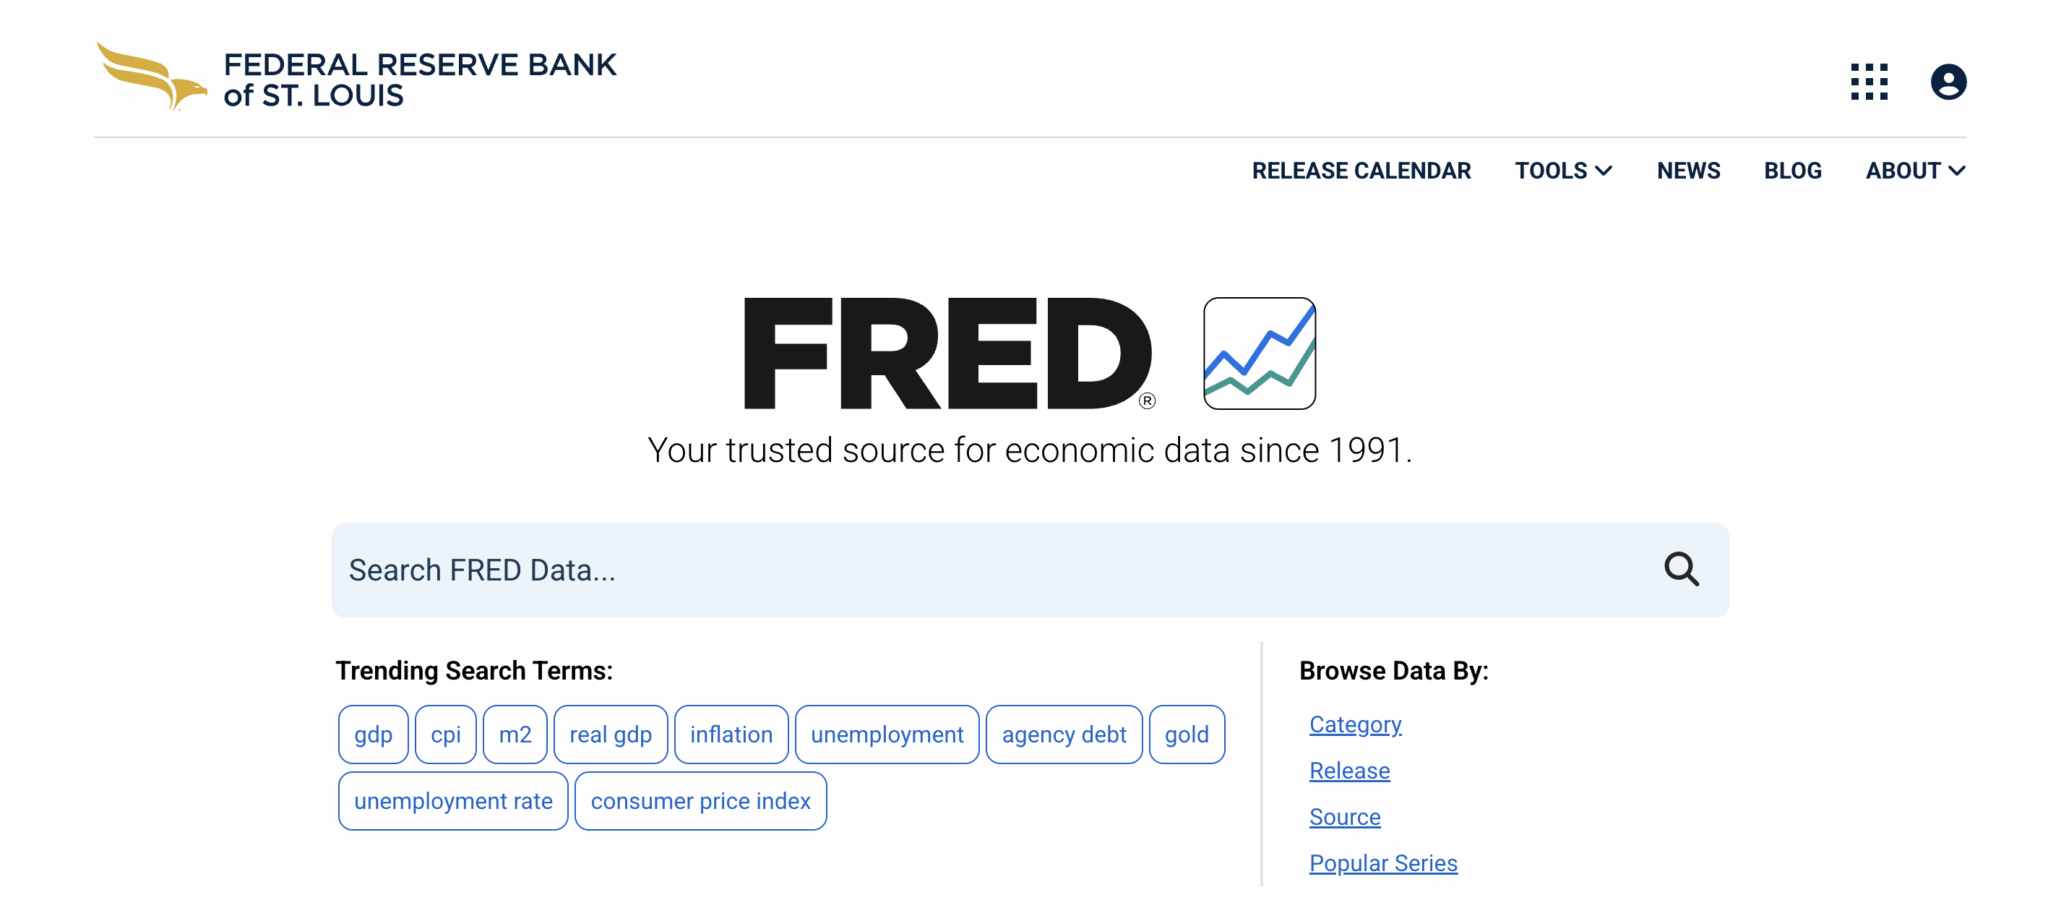Open the NEWS menu item
This screenshot has height=908, width=2048.
1688,170
